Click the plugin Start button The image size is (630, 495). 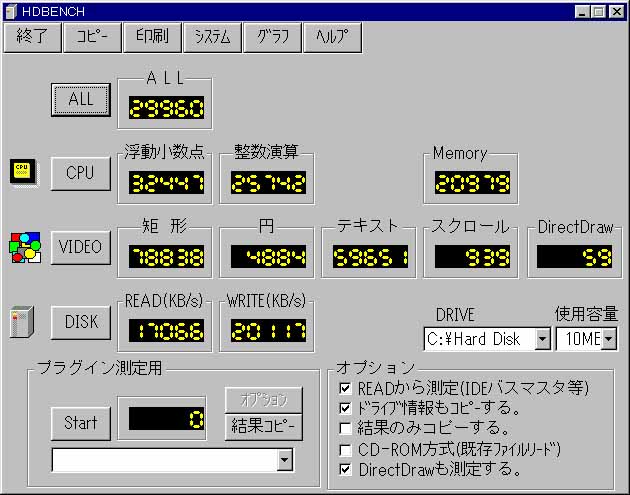(x=81, y=423)
